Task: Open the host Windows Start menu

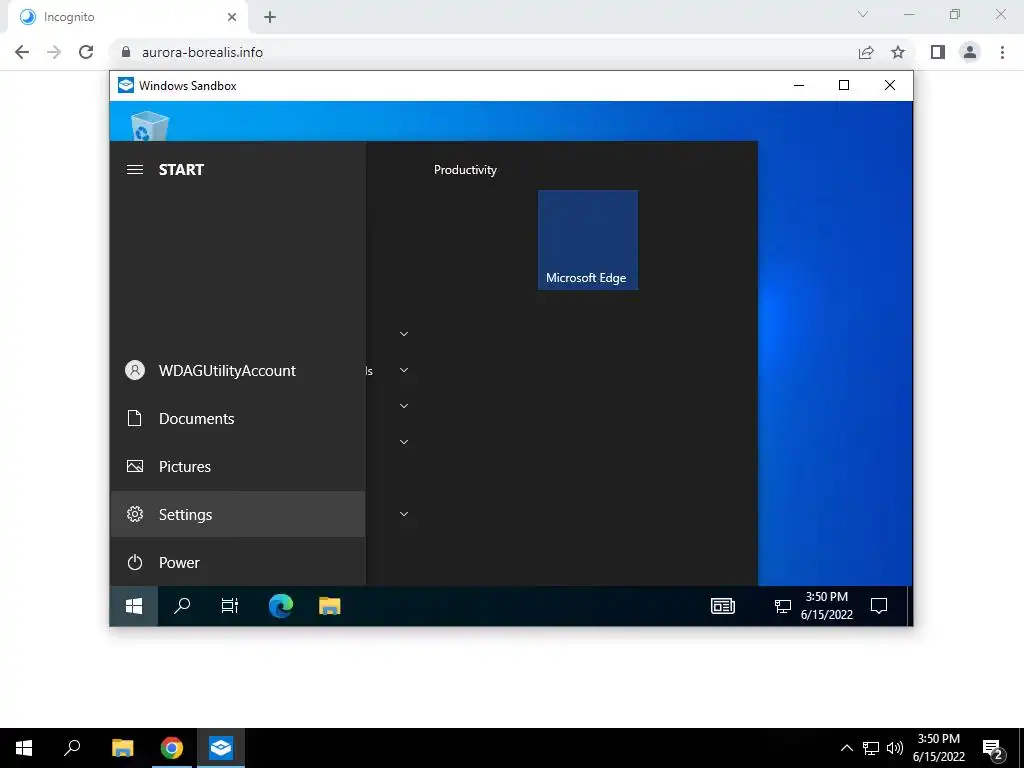Action: tap(24, 748)
